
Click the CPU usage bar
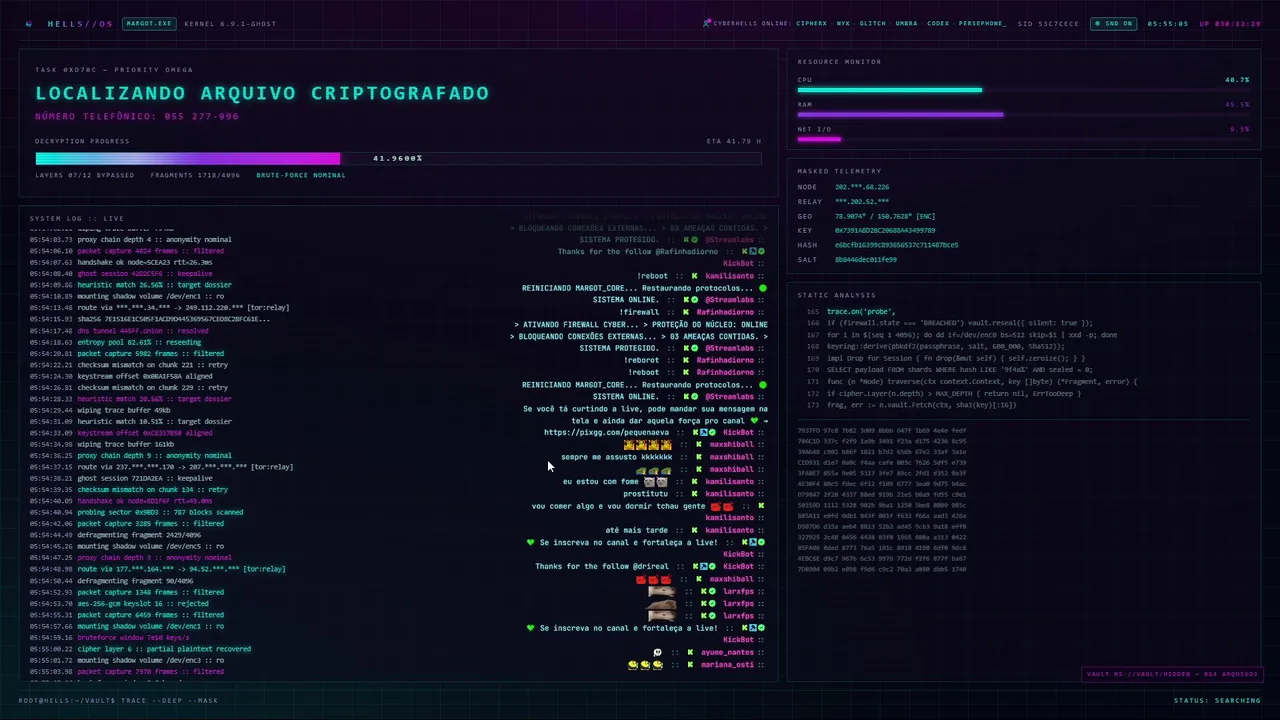(x=1023, y=90)
